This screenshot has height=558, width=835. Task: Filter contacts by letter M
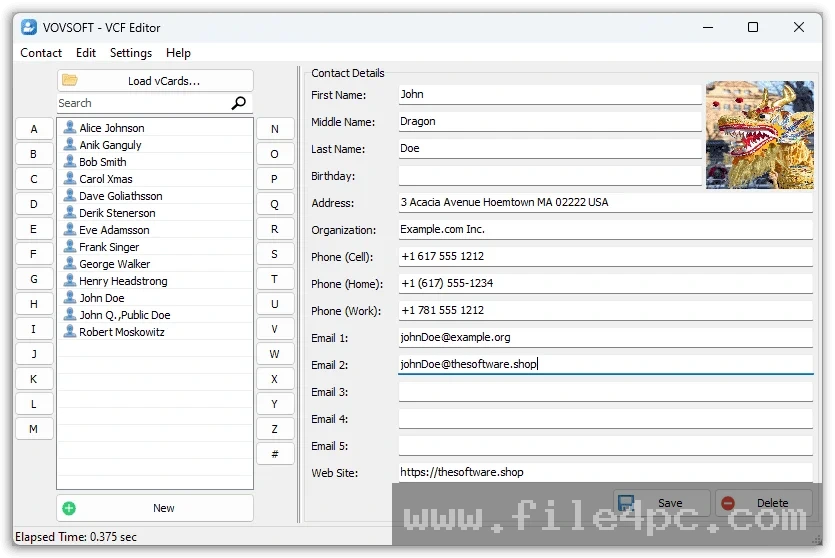point(34,429)
